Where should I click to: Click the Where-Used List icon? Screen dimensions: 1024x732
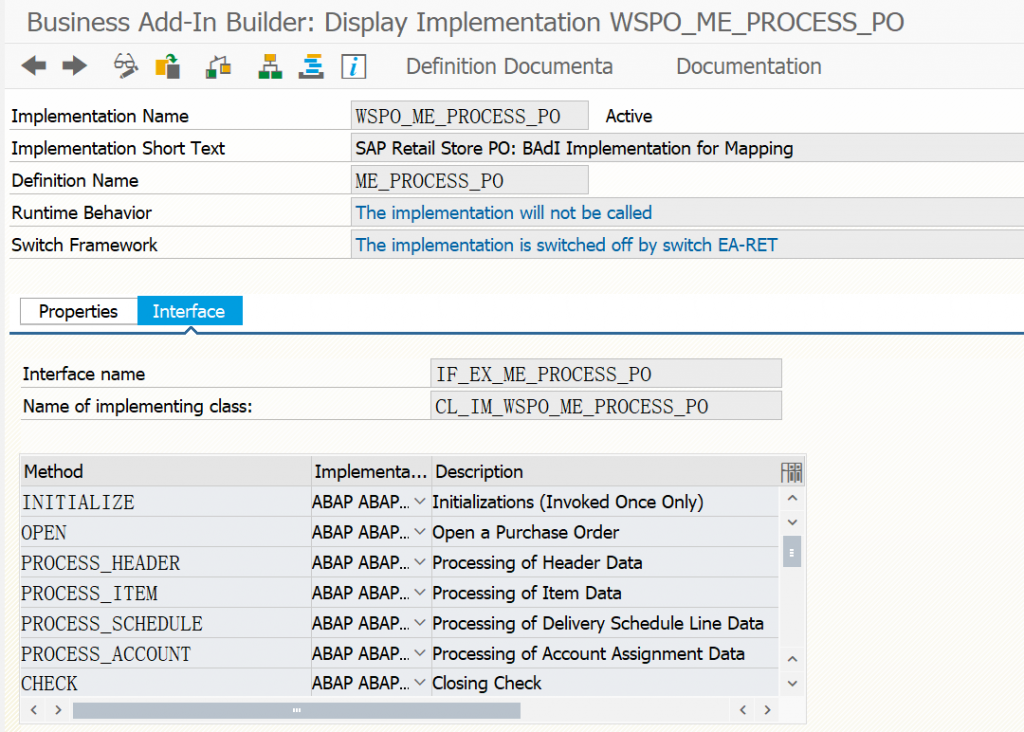(218, 66)
